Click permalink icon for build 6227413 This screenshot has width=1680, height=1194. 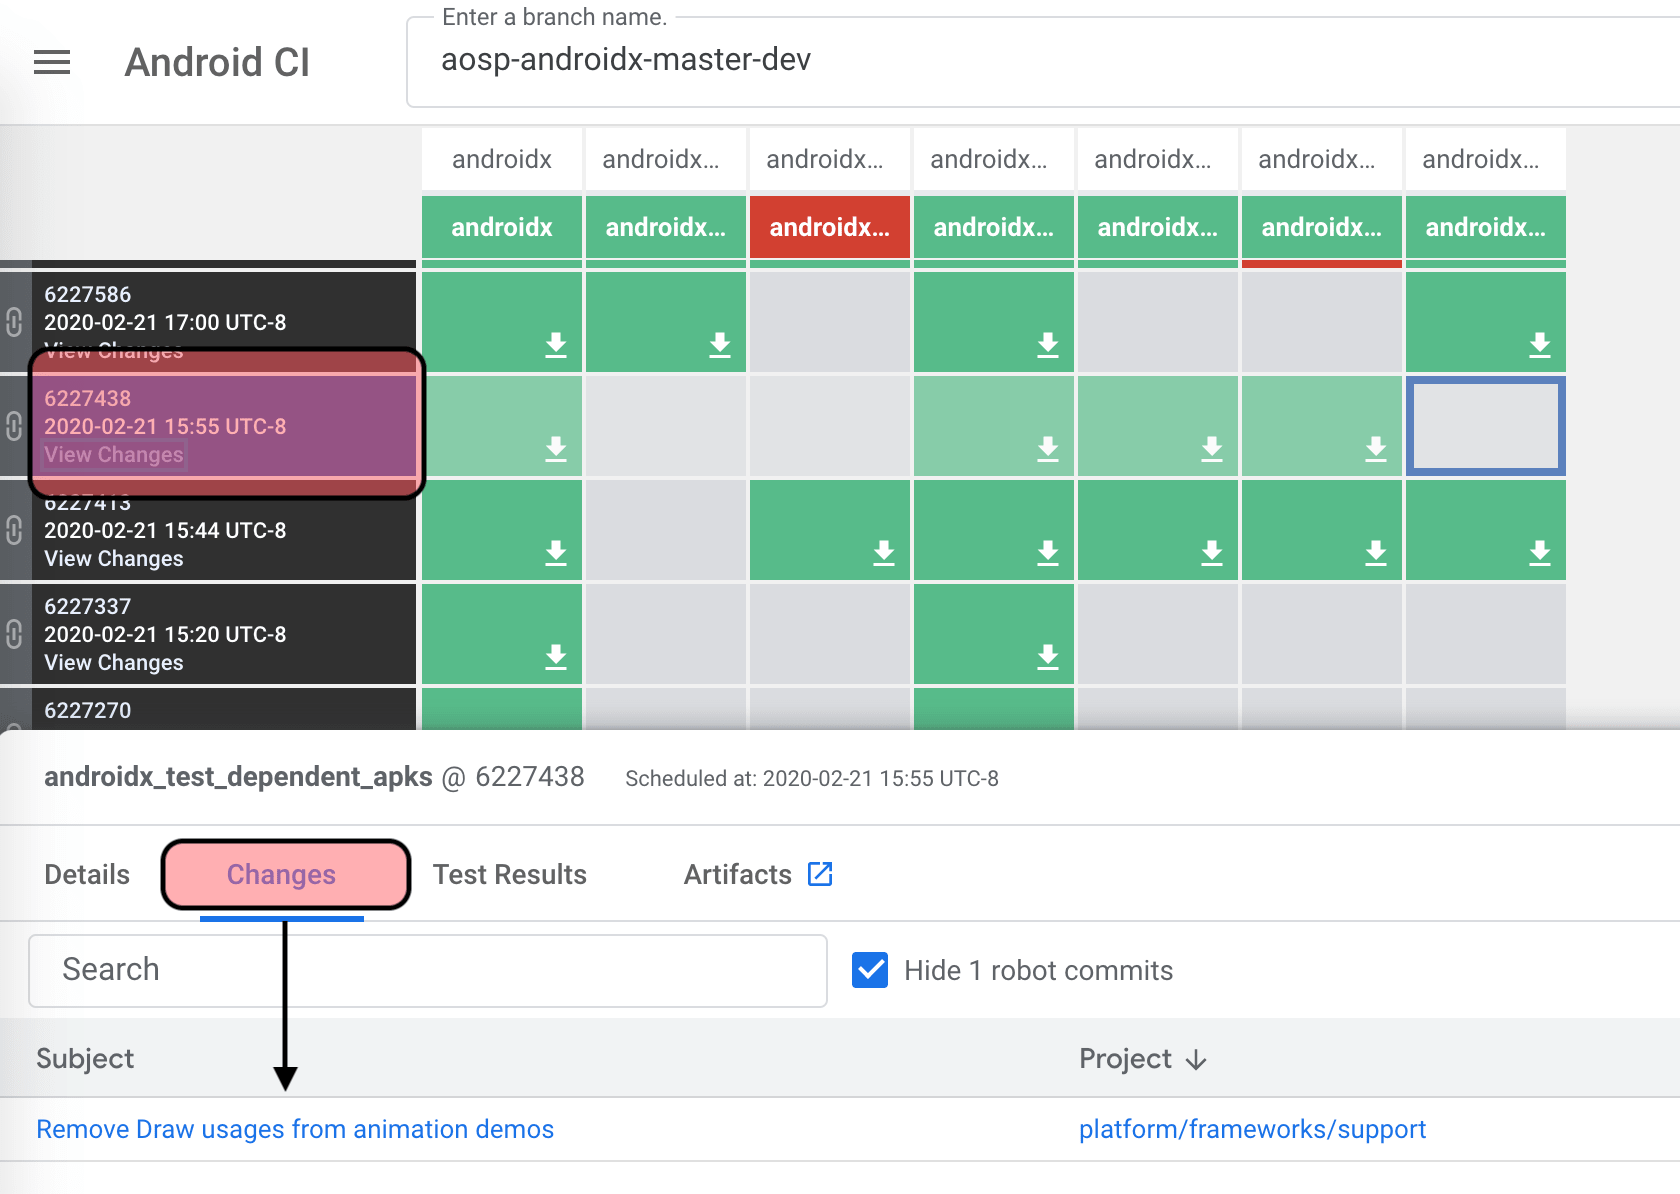coord(14,530)
